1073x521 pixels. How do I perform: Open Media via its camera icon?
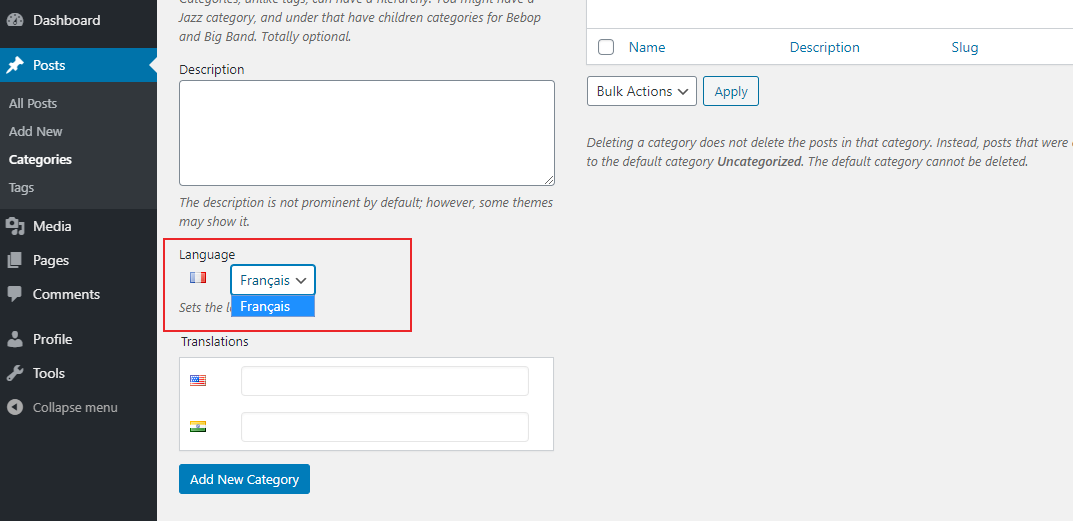pos(14,226)
